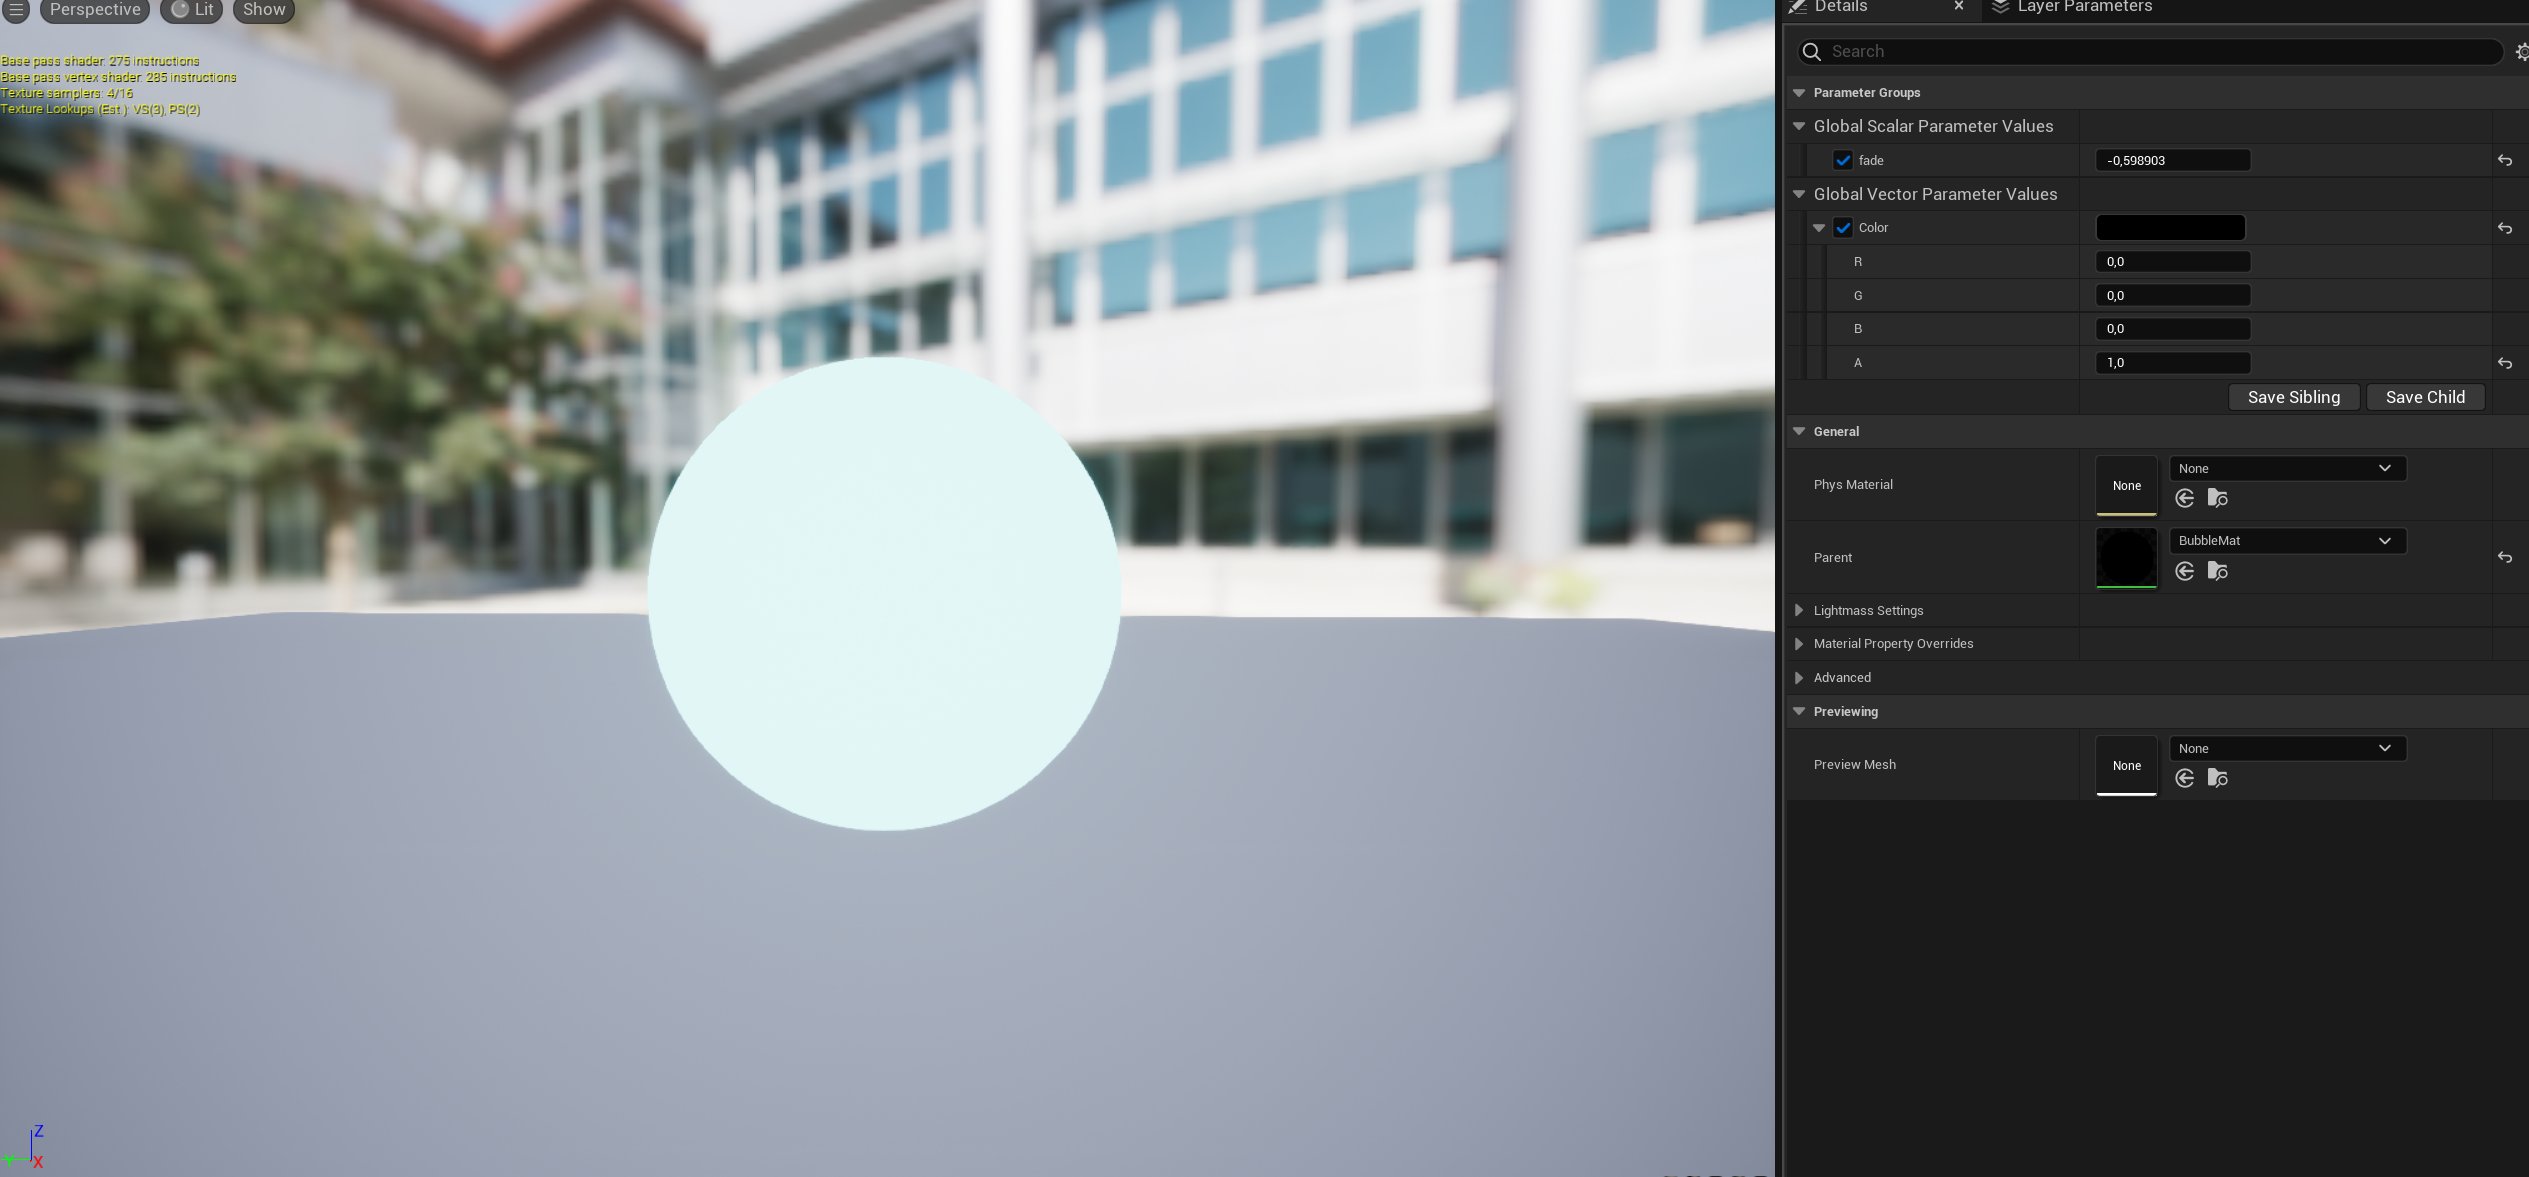
Task: Open the Show menu in viewport
Action: (263, 9)
